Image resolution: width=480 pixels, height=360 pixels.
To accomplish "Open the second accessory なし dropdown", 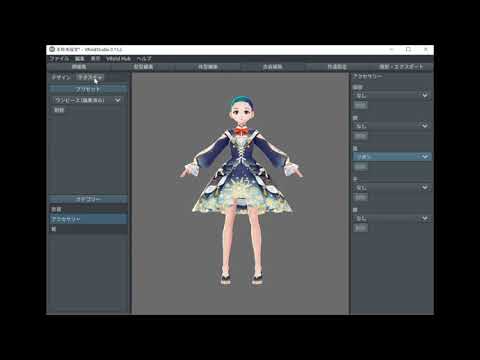I will [392, 126].
